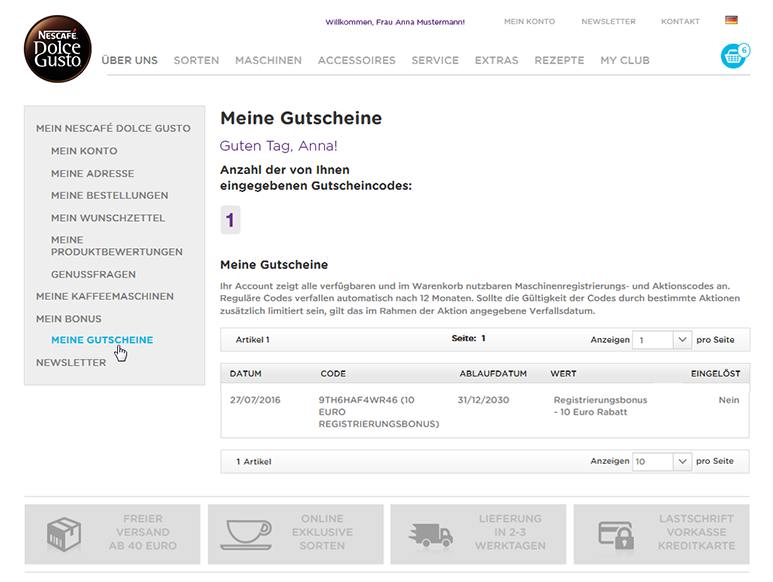Screen dimensions: 773x582
Task: Click the expiry date 31/12/2030
Action: click(x=483, y=400)
